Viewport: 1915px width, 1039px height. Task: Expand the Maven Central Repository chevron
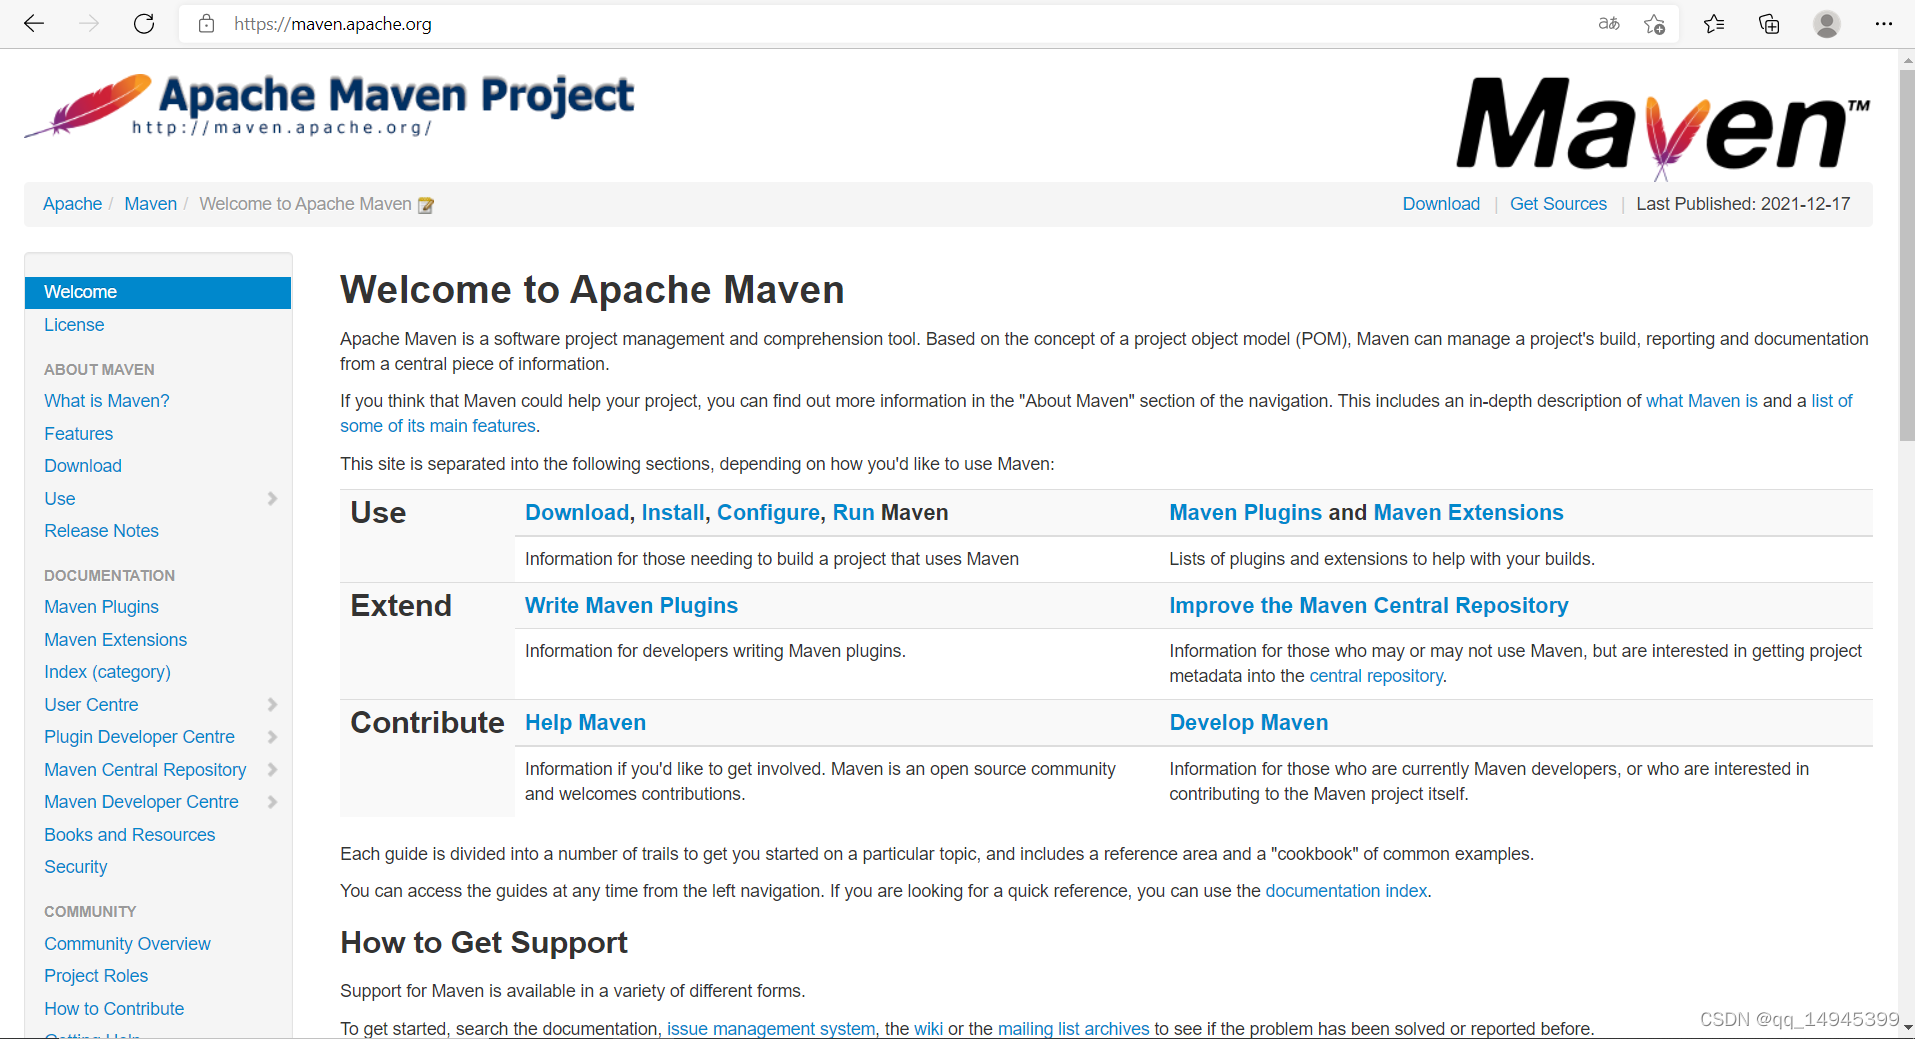pyautogui.click(x=272, y=769)
